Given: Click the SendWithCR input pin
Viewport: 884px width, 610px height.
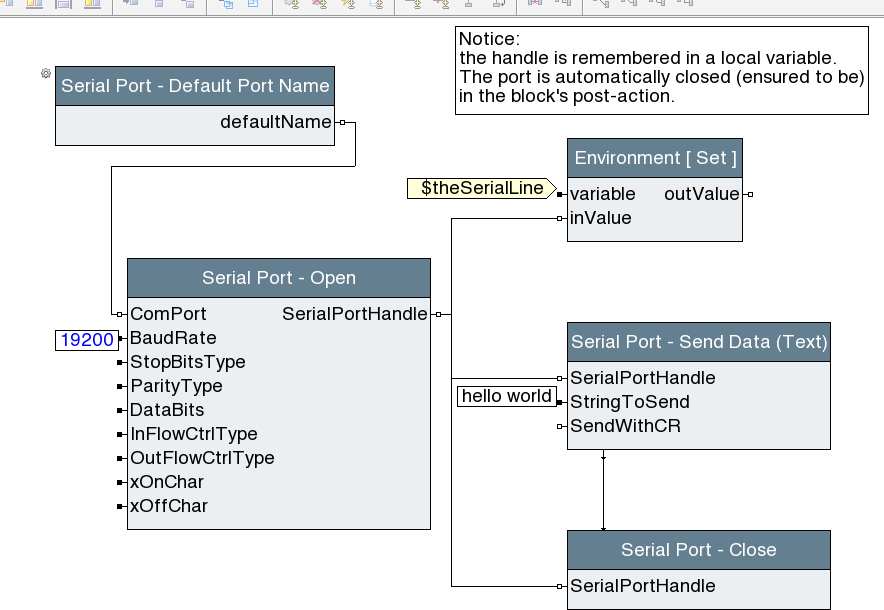Looking at the screenshot, I should coord(560,426).
